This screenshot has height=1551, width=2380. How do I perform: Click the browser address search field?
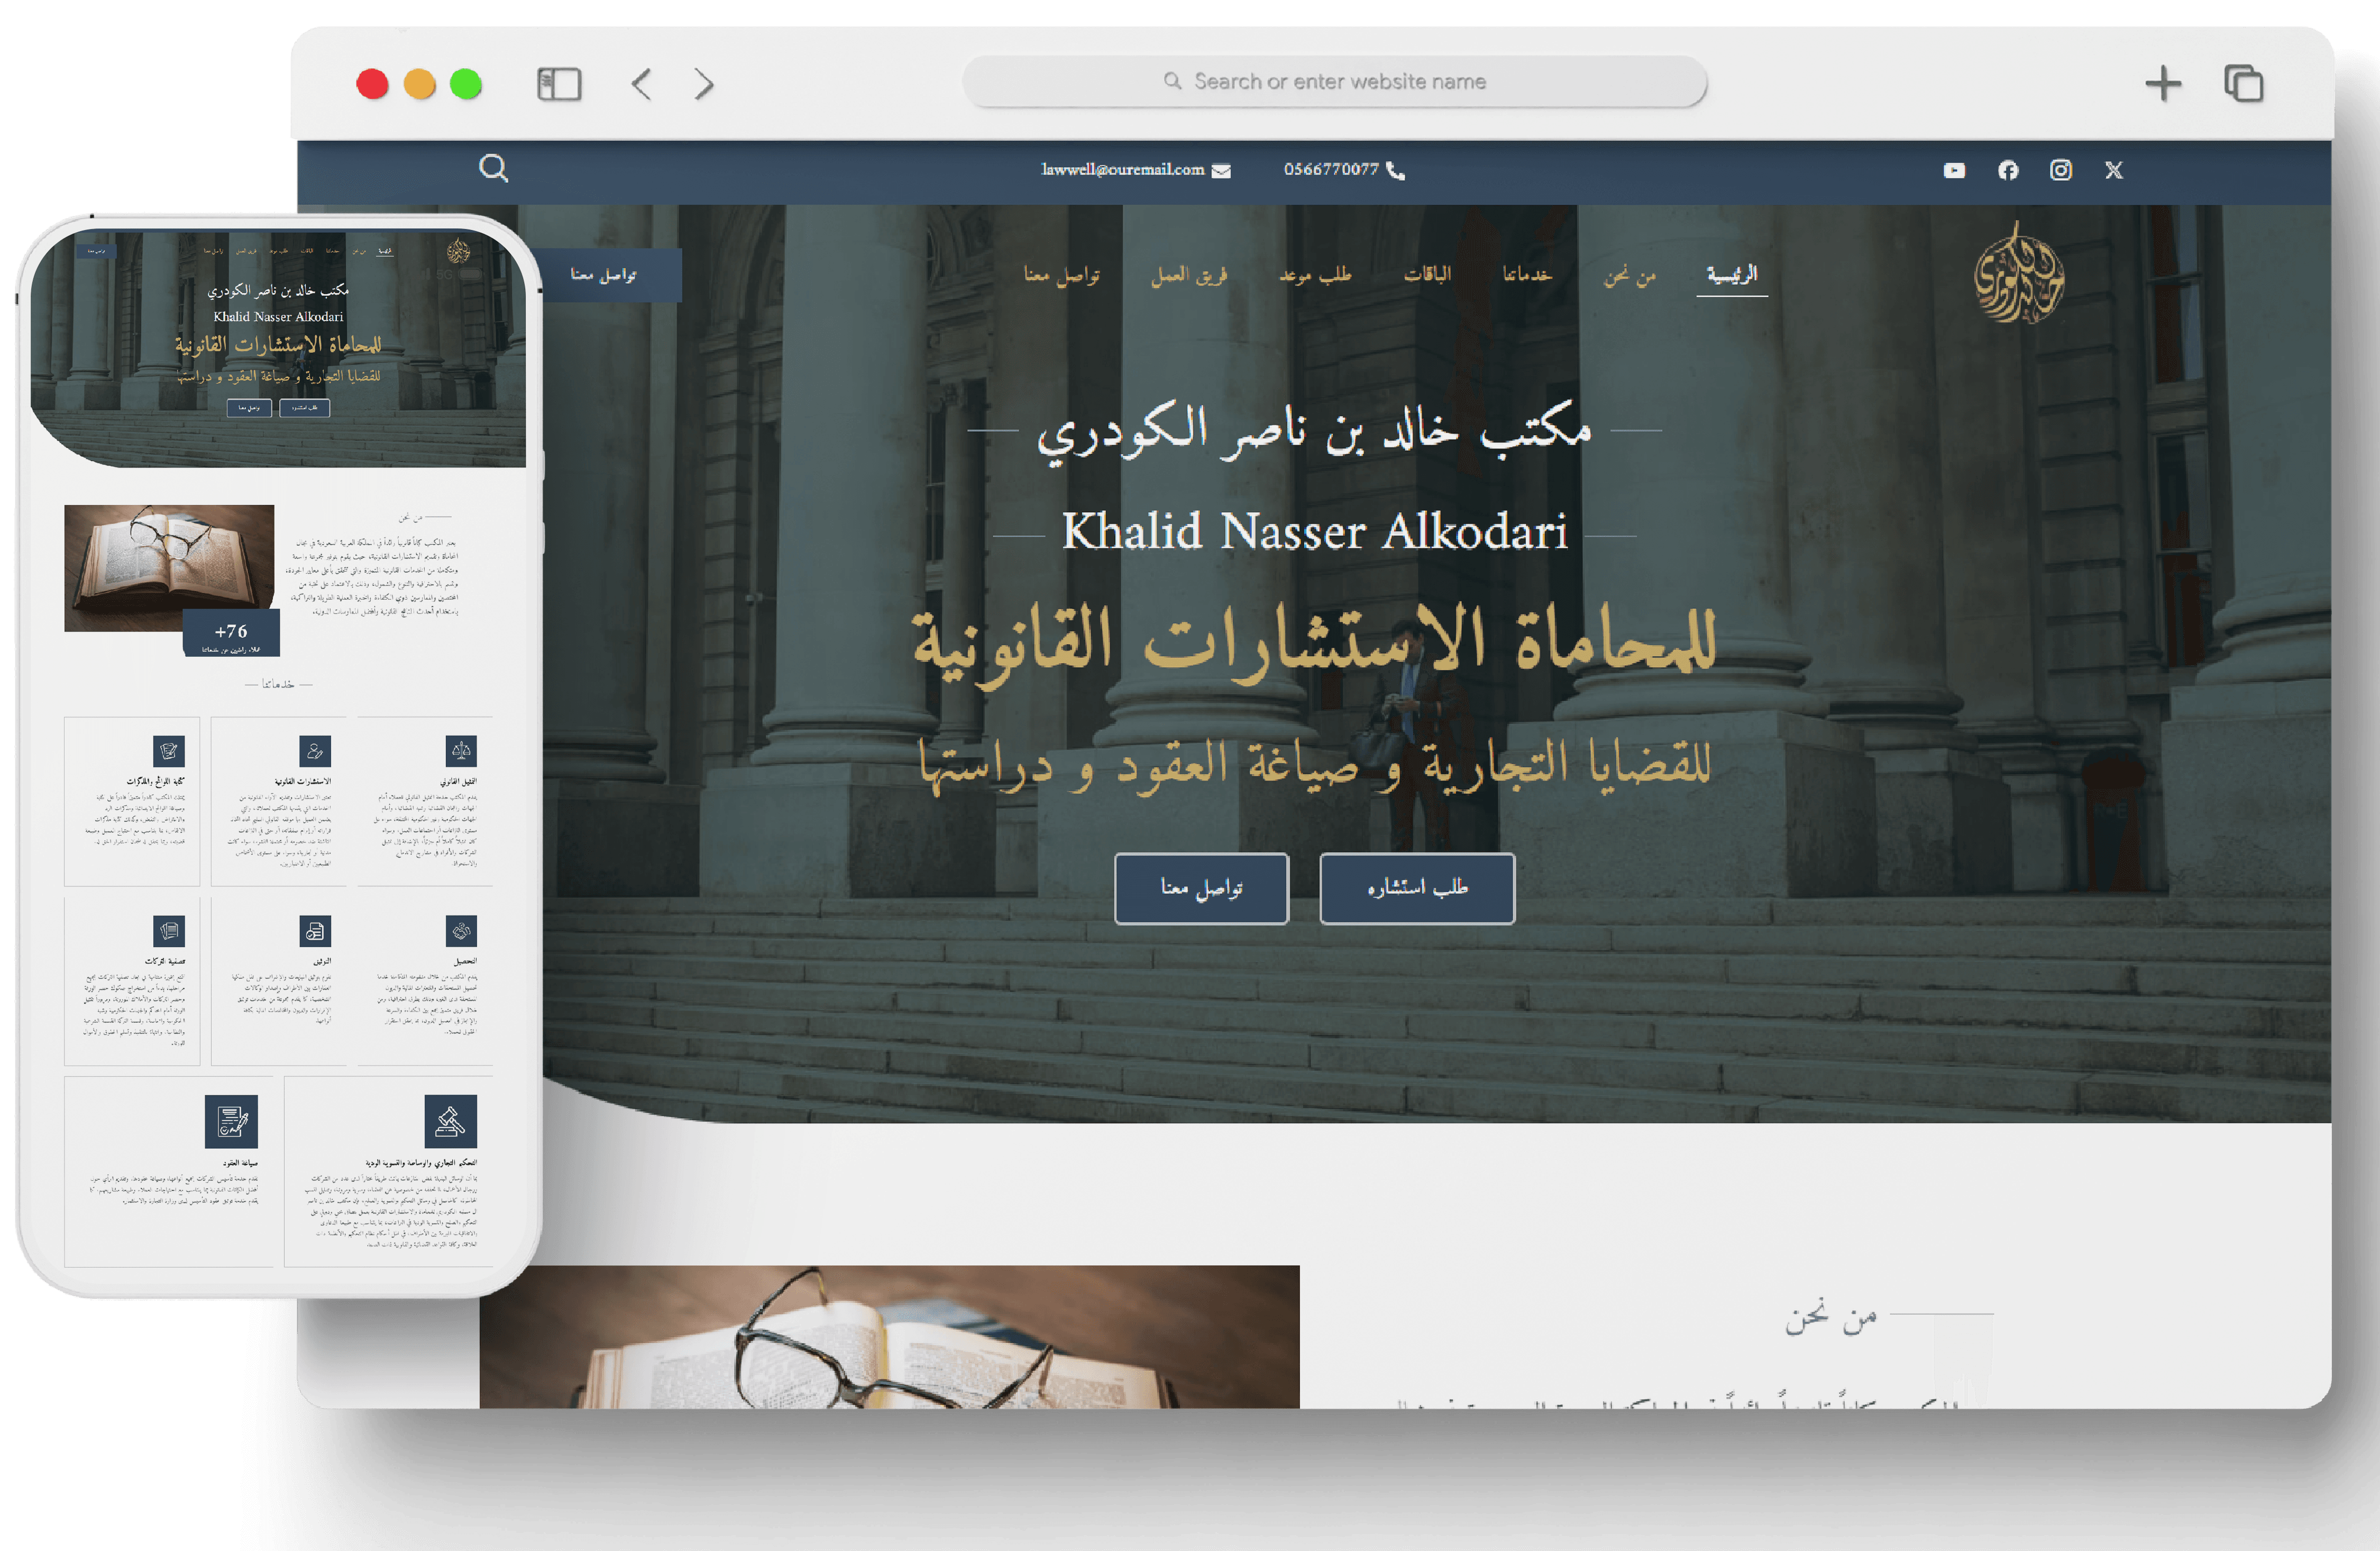[x=1335, y=82]
